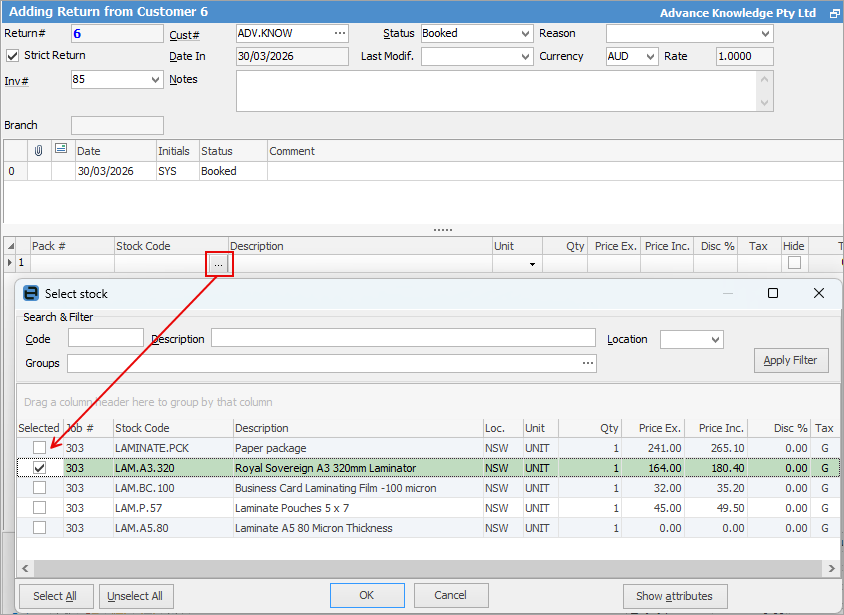
Task: Click the horizontal scrollbar in stock list
Action: pyautogui.click(x=420, y=568)
